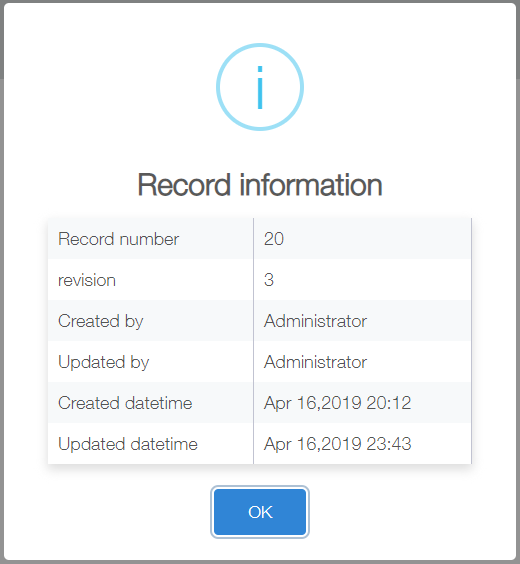Select the Created by label
This screenshot has height=564, width=520.
click(101, 321)
